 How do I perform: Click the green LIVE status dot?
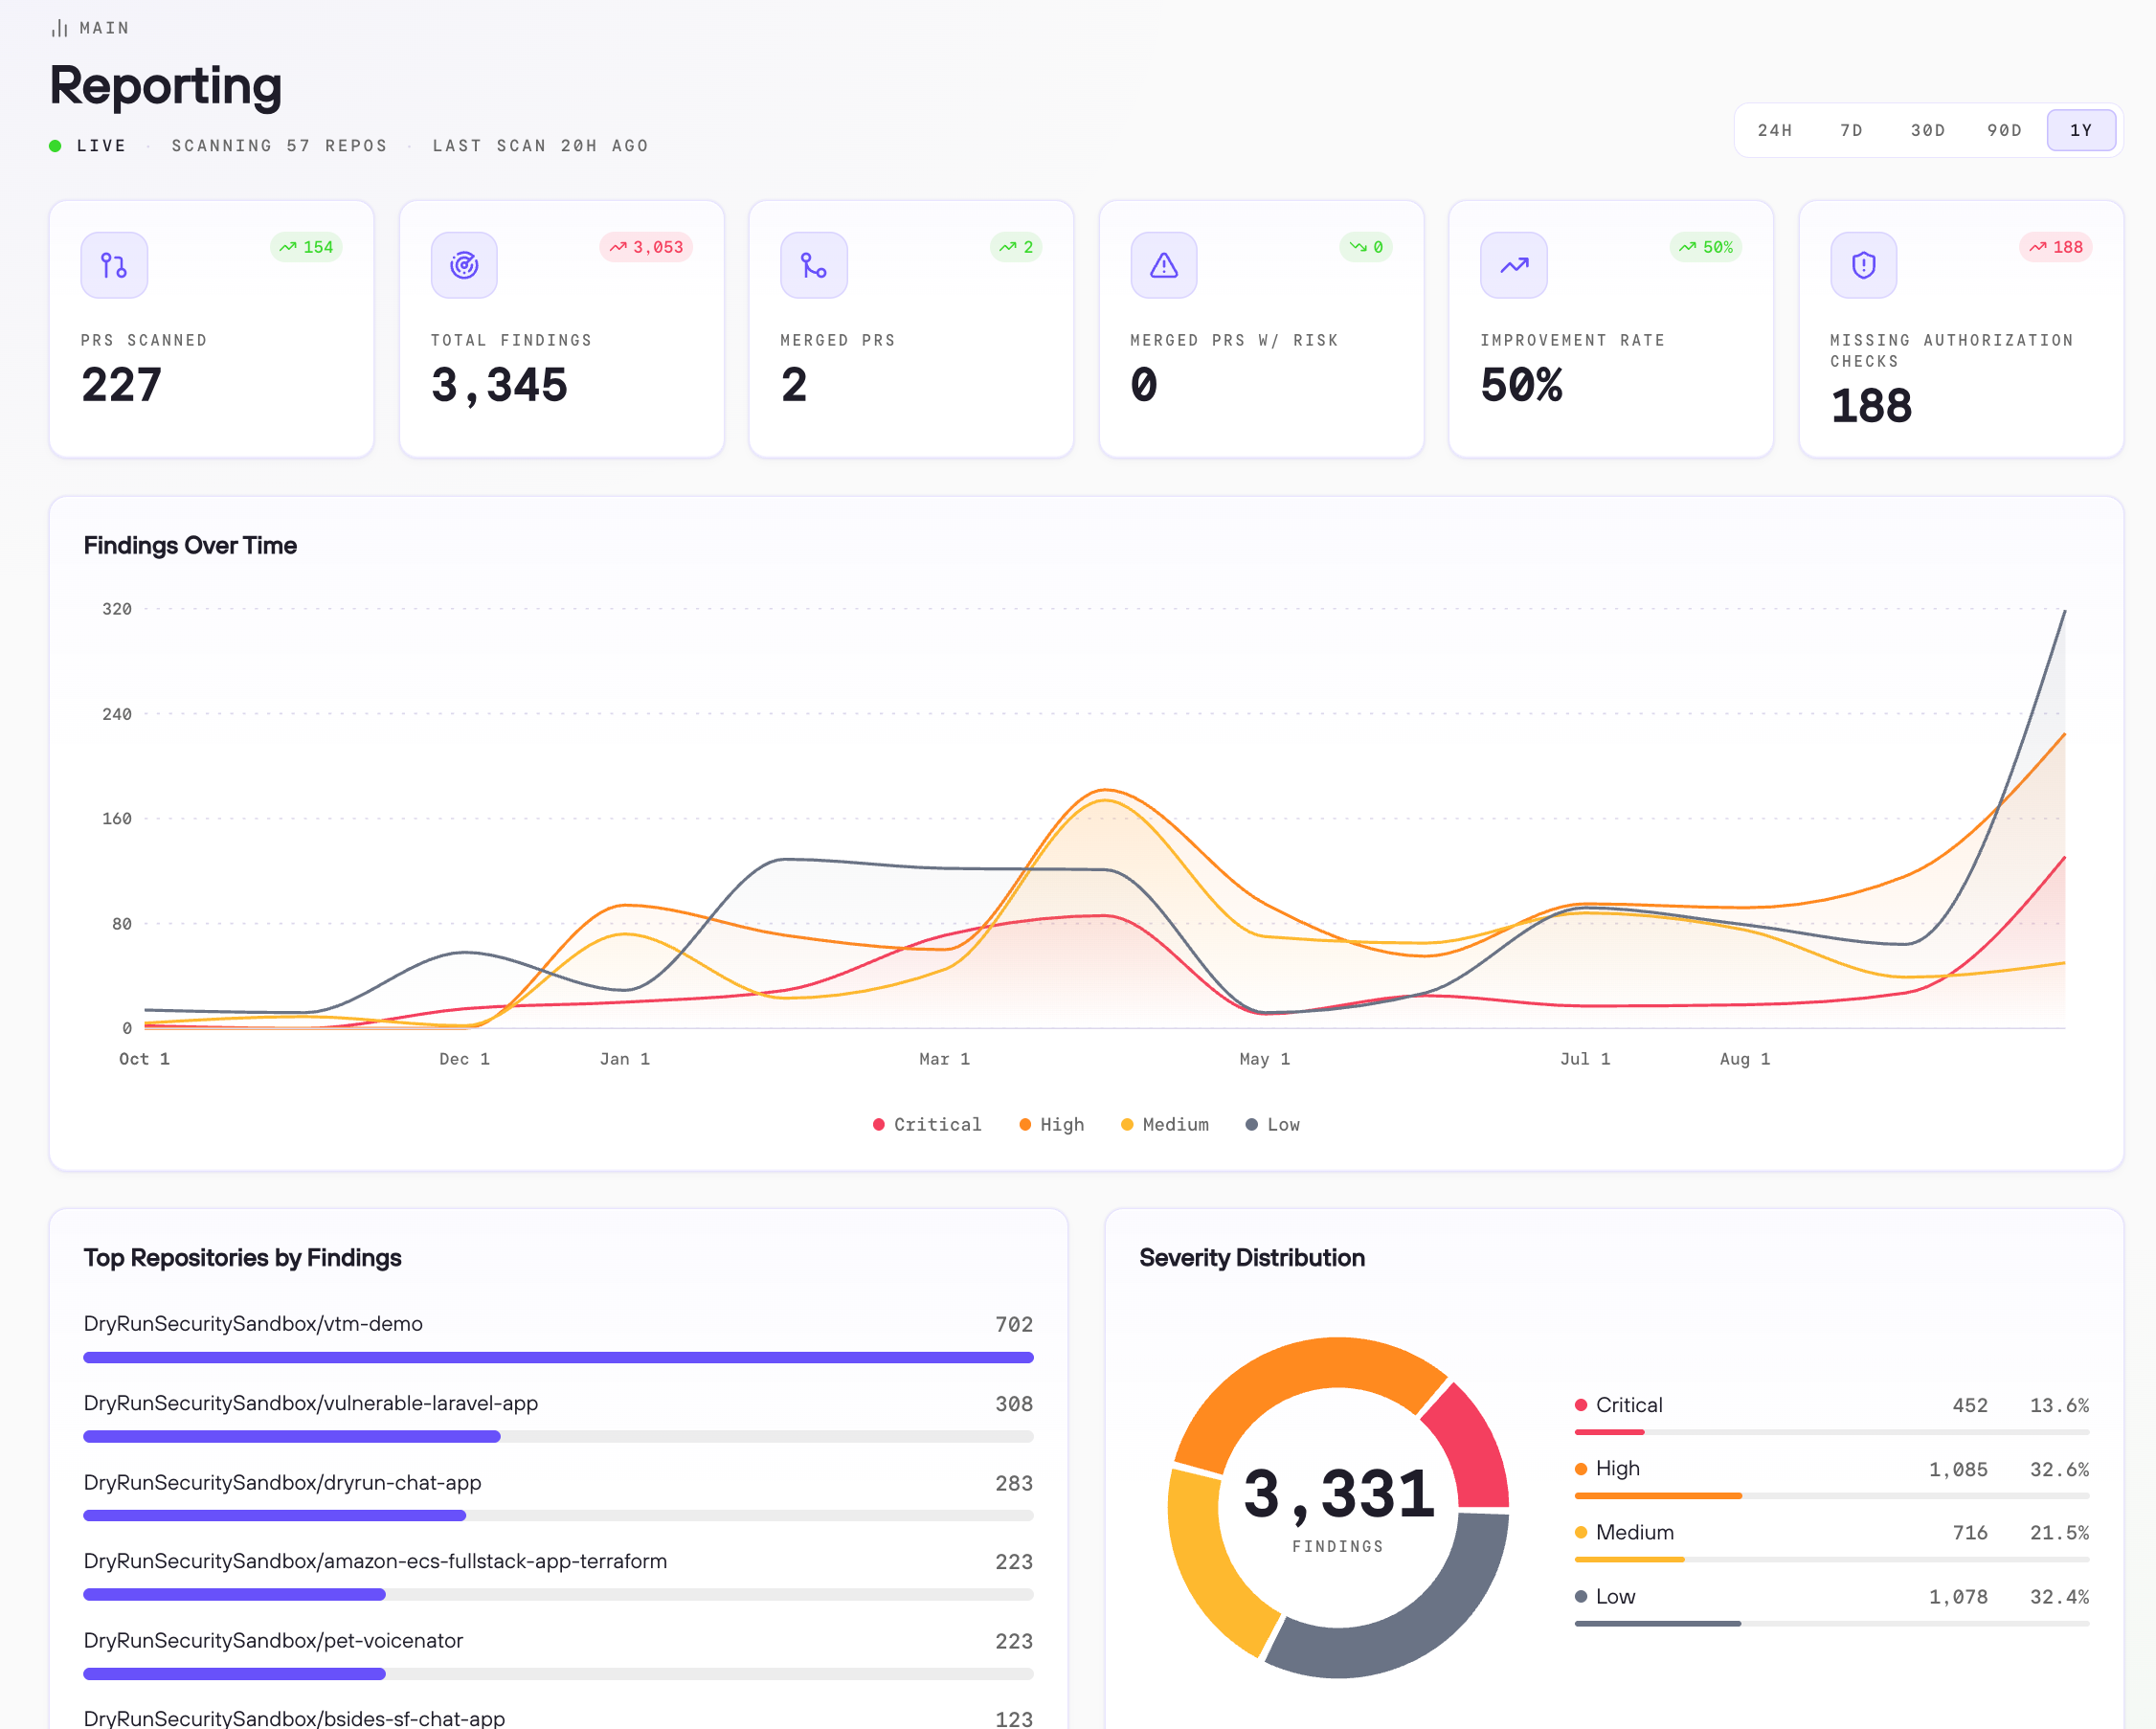(56, 146)
